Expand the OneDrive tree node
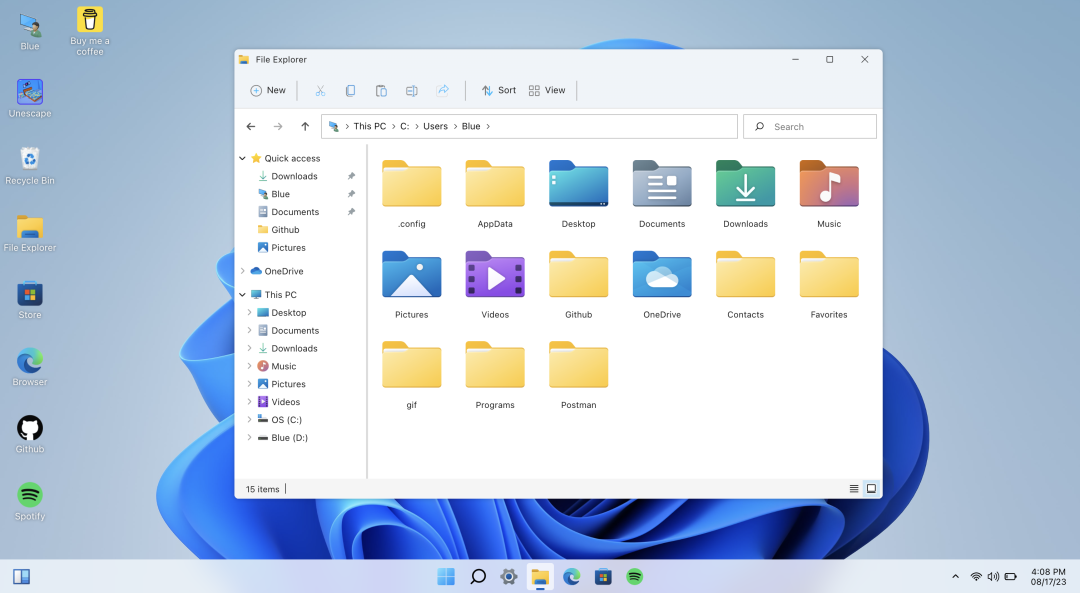 coord(242,271)
